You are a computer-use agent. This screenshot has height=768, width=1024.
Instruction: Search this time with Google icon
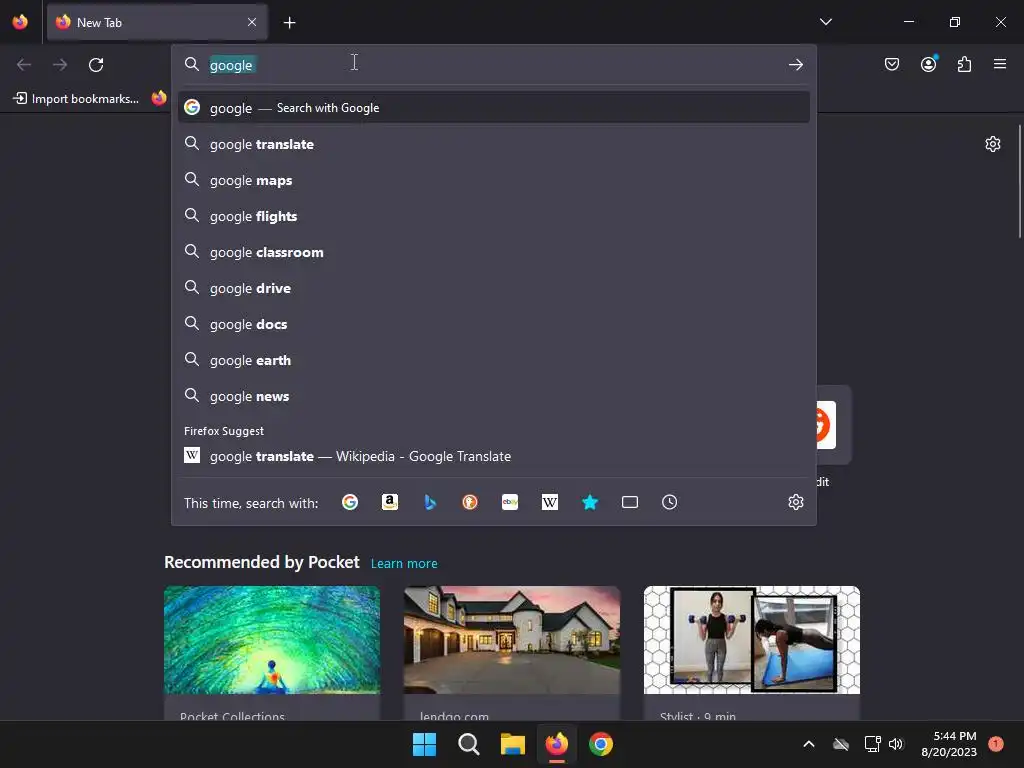(350, 502)
